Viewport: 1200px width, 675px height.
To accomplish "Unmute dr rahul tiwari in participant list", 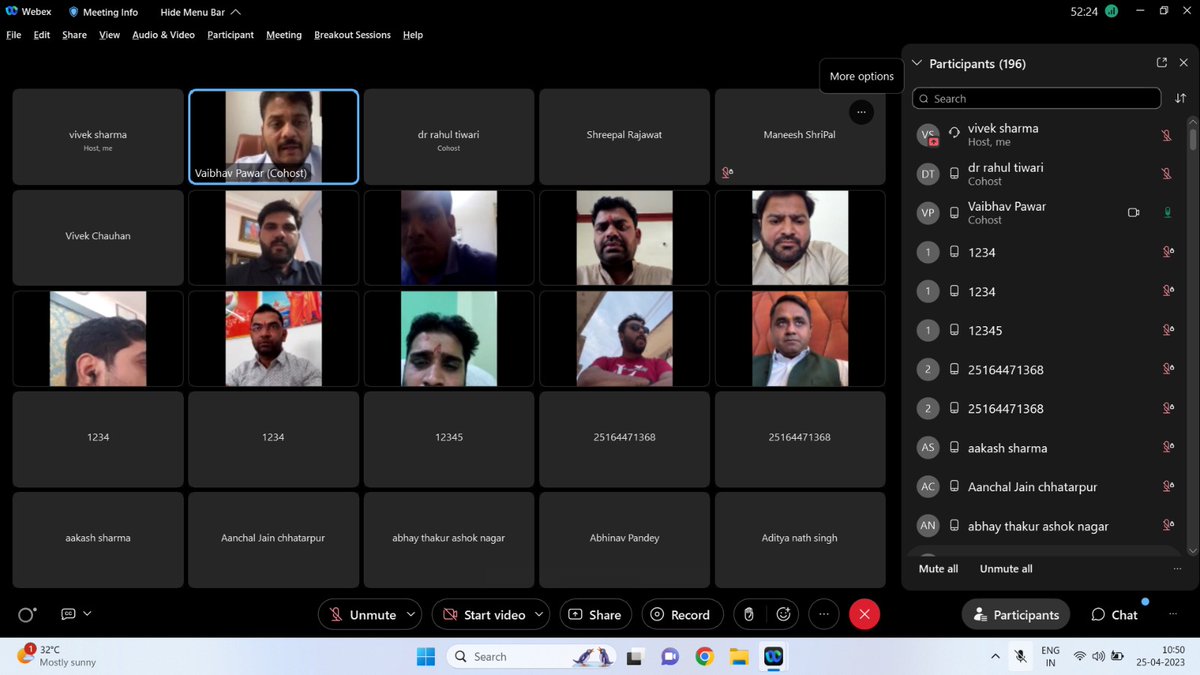I will (1166, 173).
